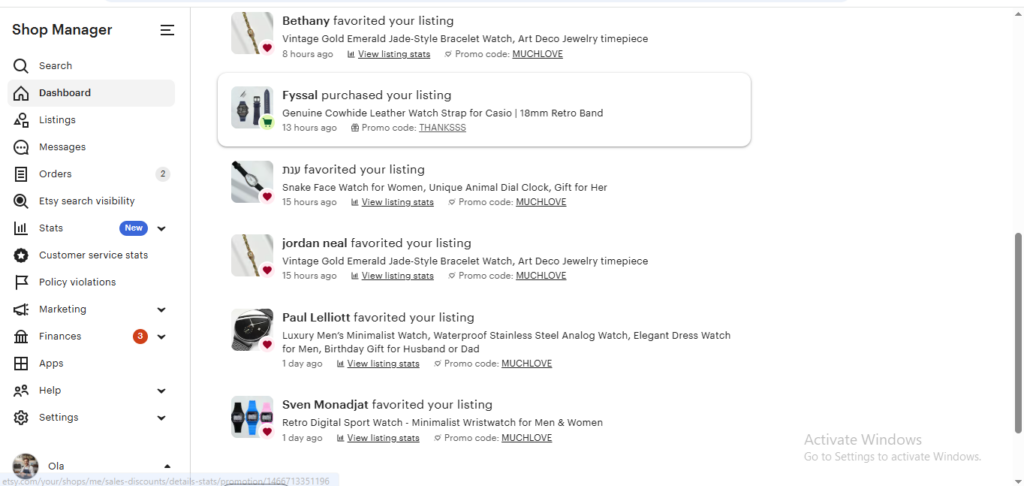Open MUCHLOVE promo for Sven Monadjat's favorite
This screenshot has width=1024, height=486.
526,438
